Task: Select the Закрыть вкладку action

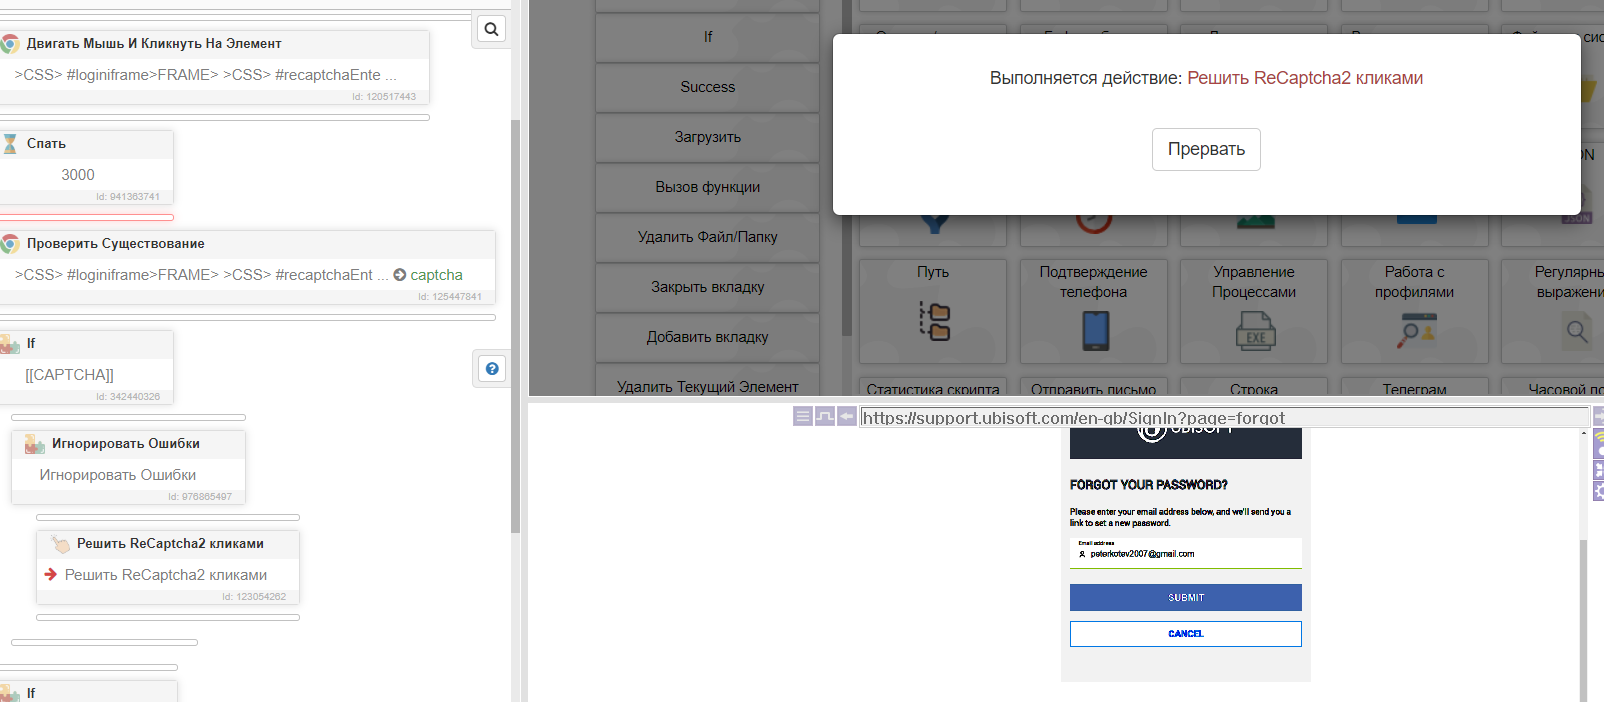Action: coord(707,287)
